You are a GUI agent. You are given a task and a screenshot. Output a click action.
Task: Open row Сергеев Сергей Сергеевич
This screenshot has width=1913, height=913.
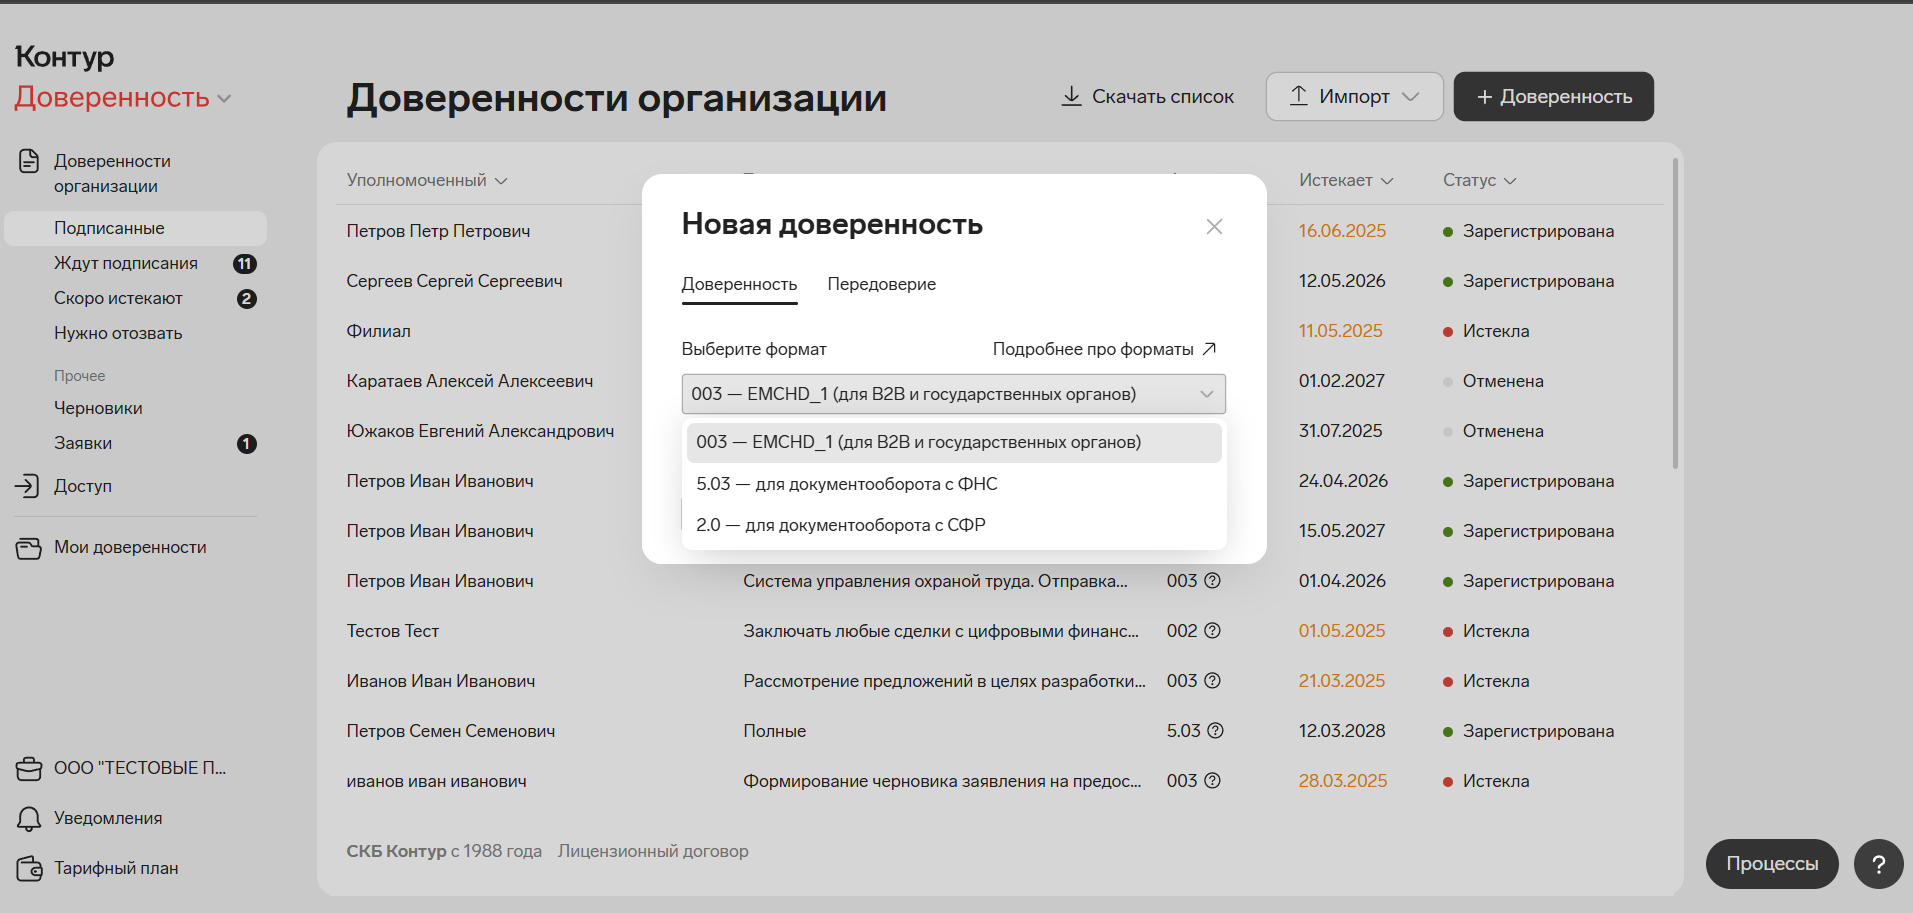(454, 281)
